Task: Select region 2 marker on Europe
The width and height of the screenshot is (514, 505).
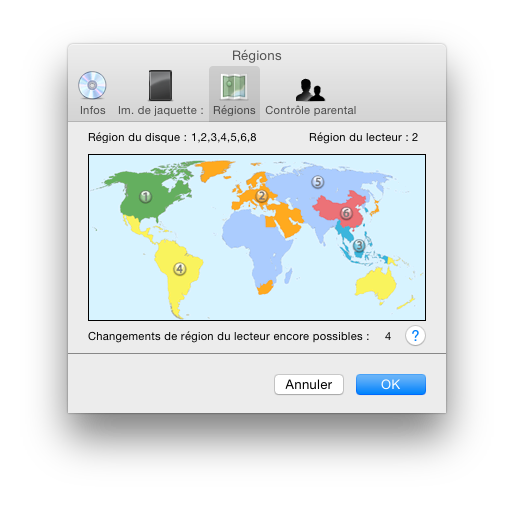Action: pyautogui.click(x=262, y=196)
